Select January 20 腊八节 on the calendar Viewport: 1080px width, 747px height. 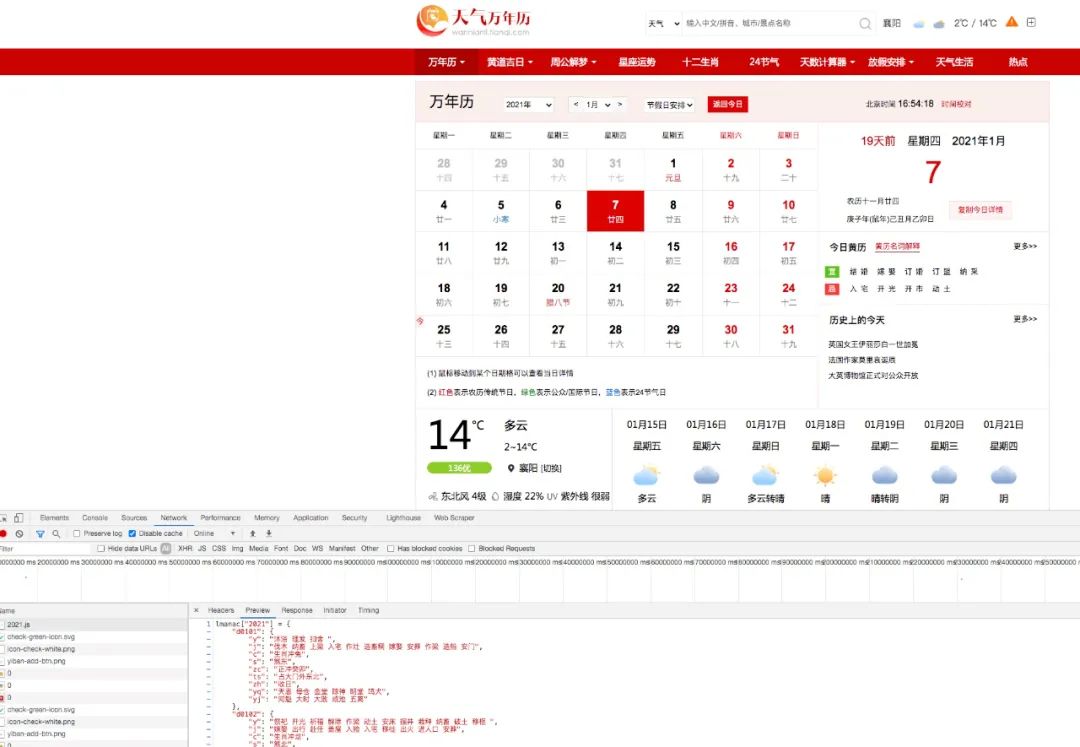[558, 294]
